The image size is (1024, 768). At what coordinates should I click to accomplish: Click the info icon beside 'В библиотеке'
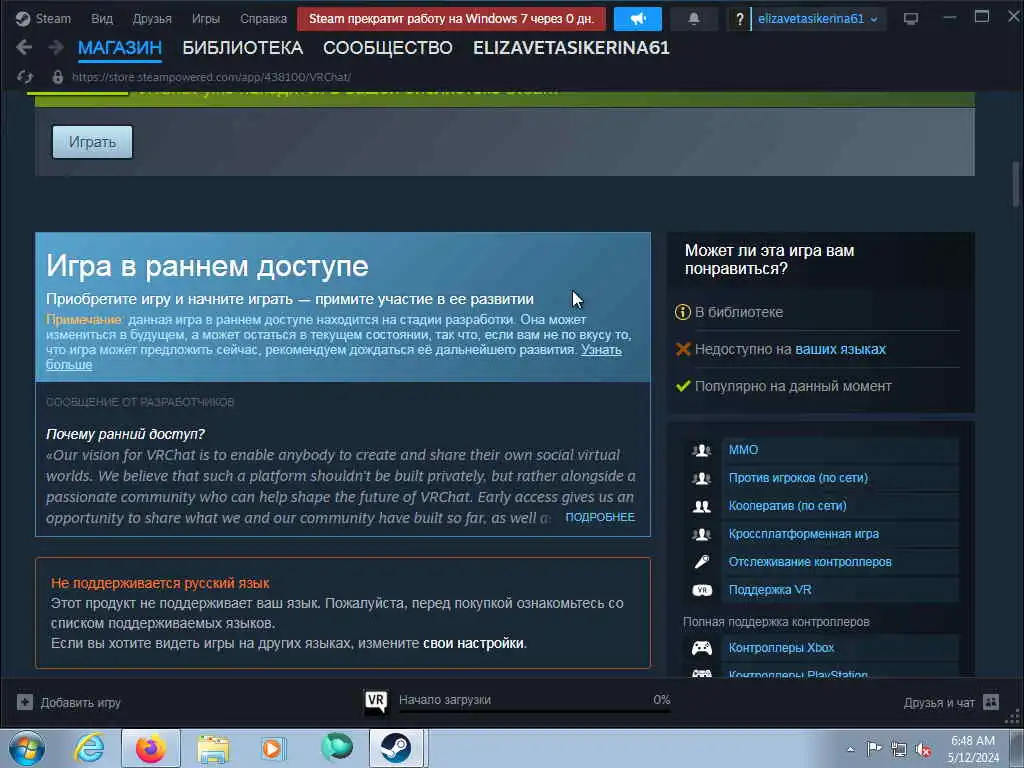682,312
